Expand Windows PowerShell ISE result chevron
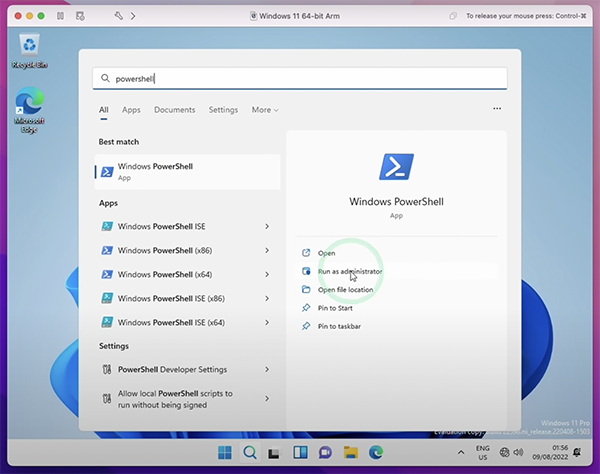 pyautogui.click(x=267, y=226)
